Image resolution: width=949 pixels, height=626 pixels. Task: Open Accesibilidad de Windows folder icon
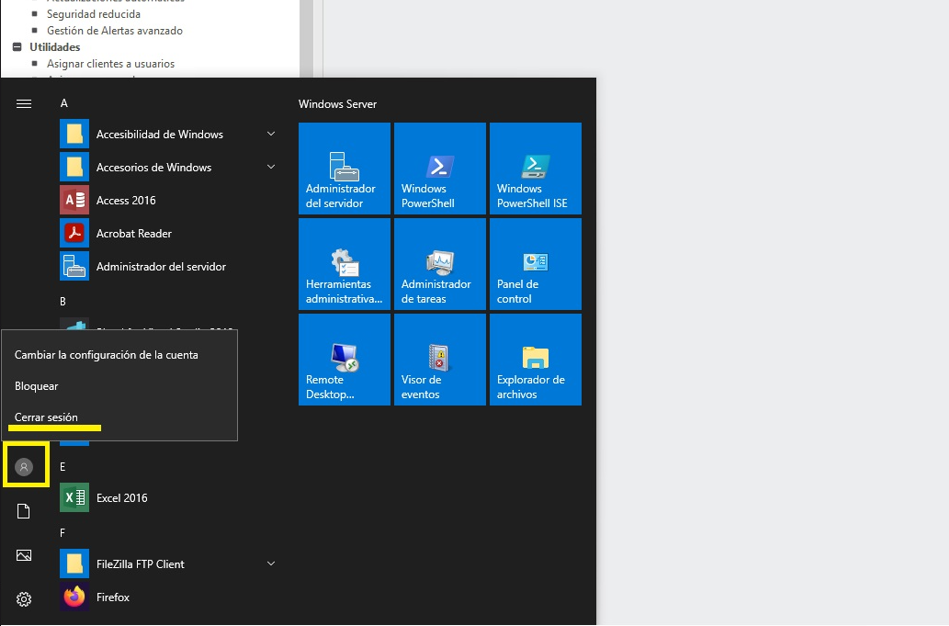coord(74,134)
